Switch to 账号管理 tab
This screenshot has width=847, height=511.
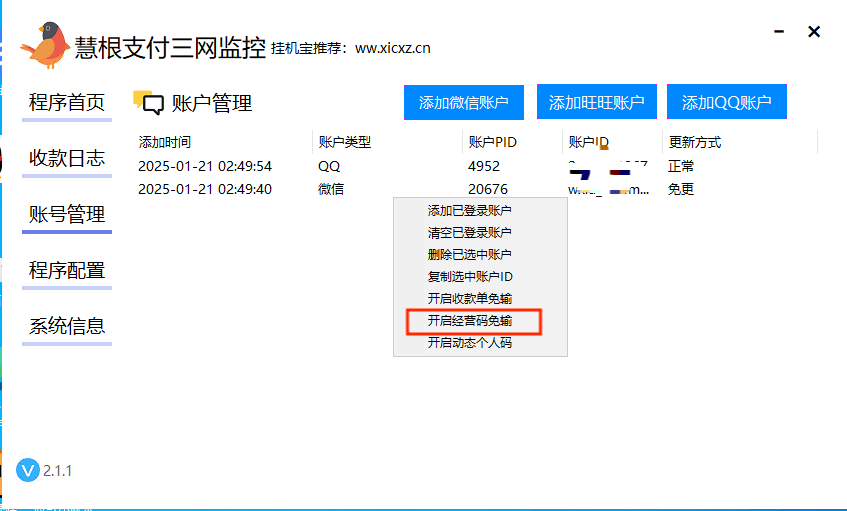click(67, 214)
